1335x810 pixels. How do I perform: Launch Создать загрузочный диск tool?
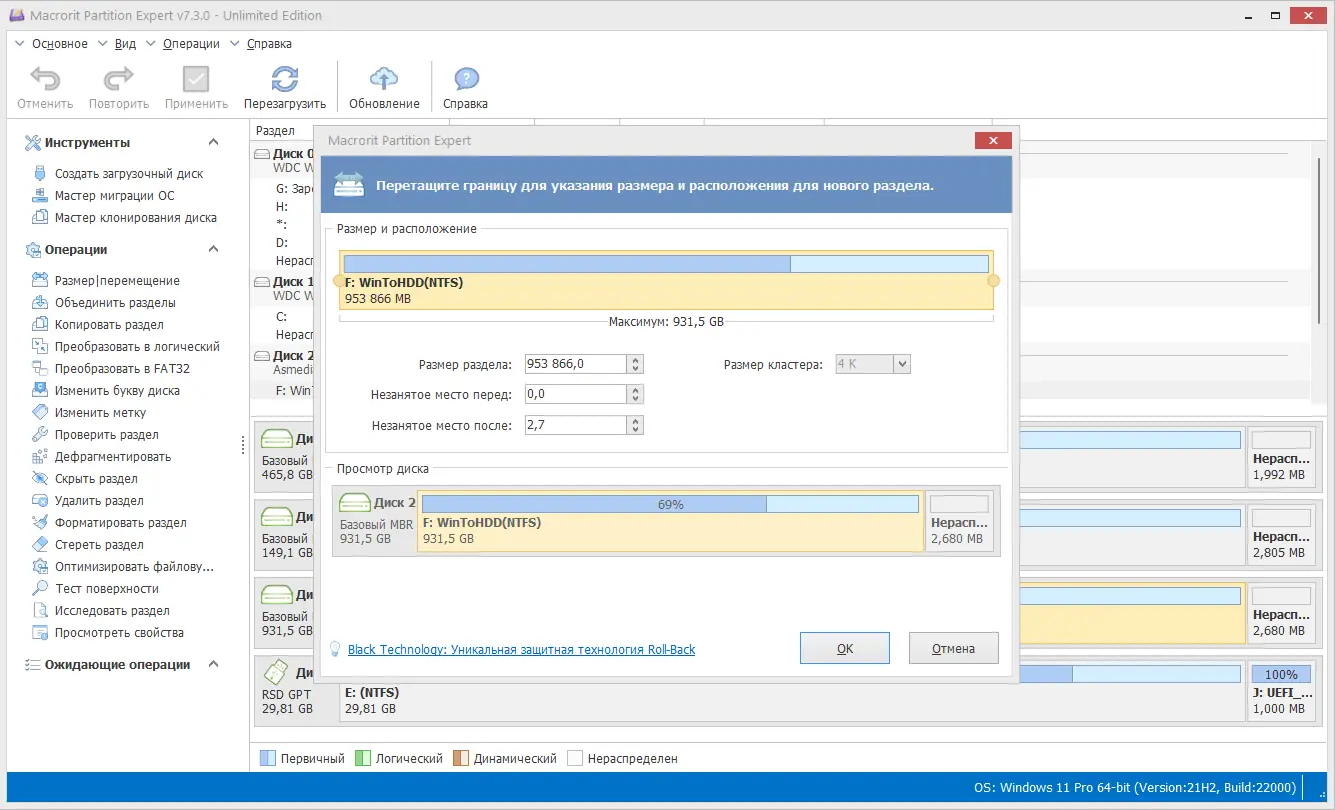point(129,174)
